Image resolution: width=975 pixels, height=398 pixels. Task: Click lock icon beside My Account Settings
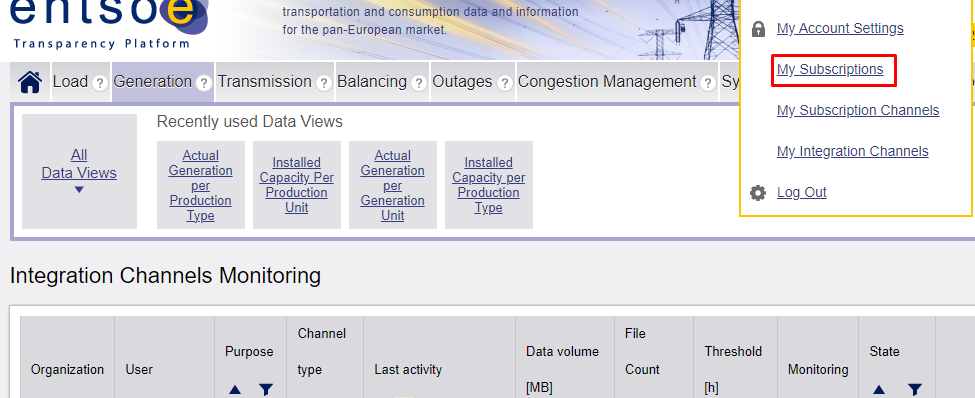pos(758,29)
